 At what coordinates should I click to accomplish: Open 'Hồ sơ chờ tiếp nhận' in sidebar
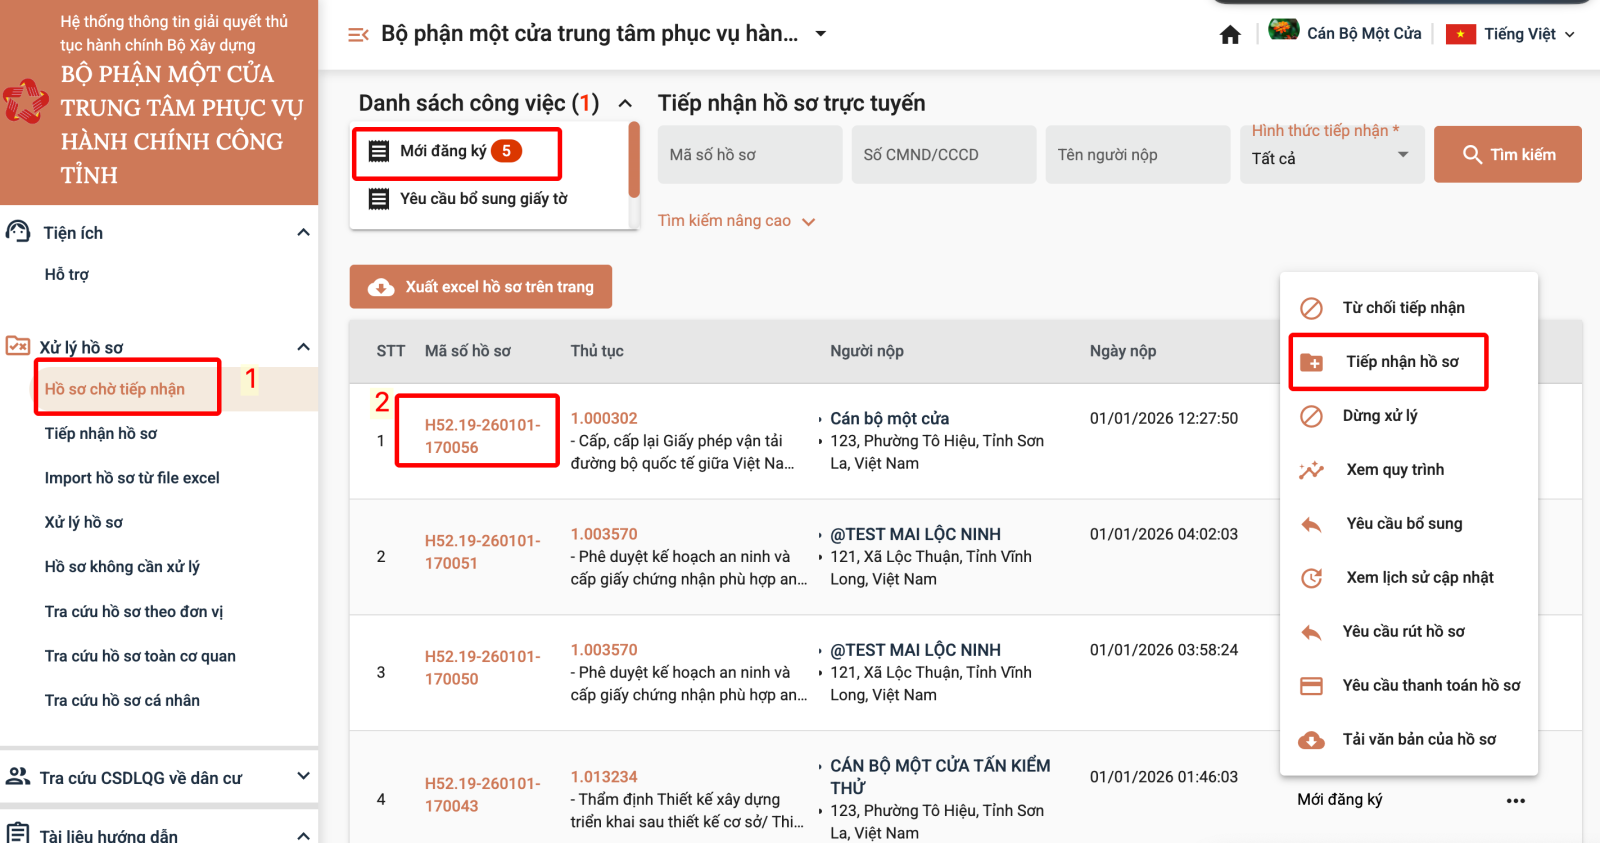click(x=115, y=389)
